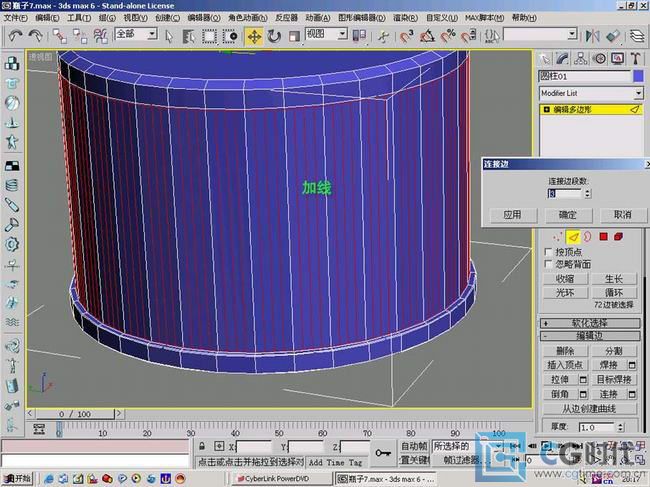Switch to the Display command panel tab
The width and height of the screenshot is (650, 487).
618,59
